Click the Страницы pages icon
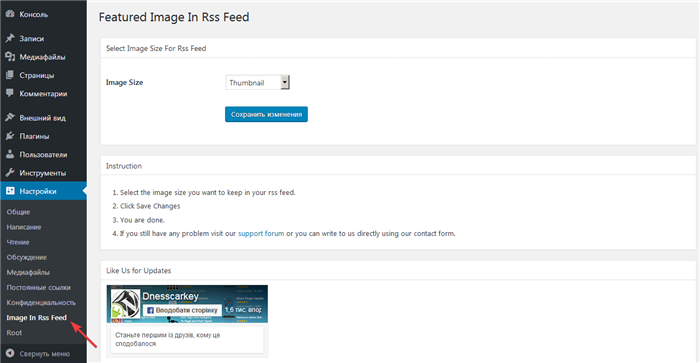 pos(10,75)
